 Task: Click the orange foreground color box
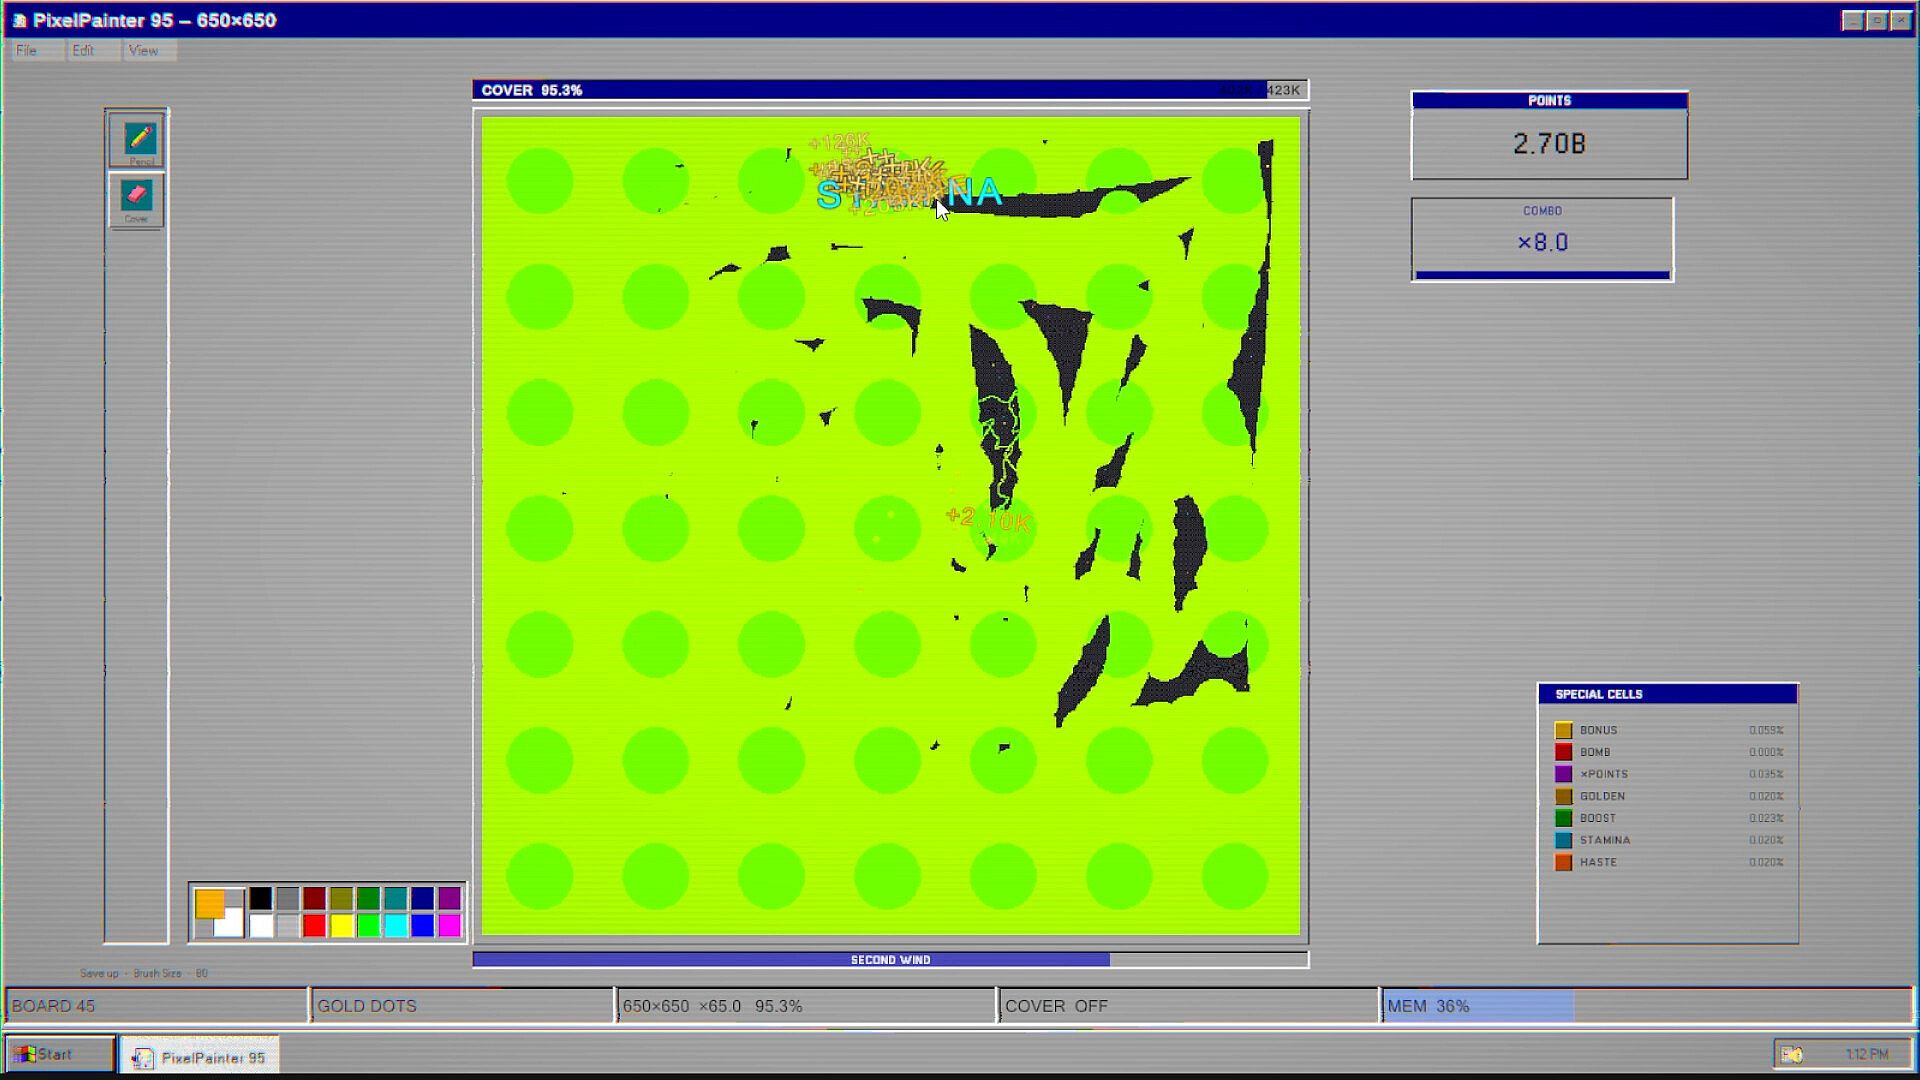pos(209,903)
